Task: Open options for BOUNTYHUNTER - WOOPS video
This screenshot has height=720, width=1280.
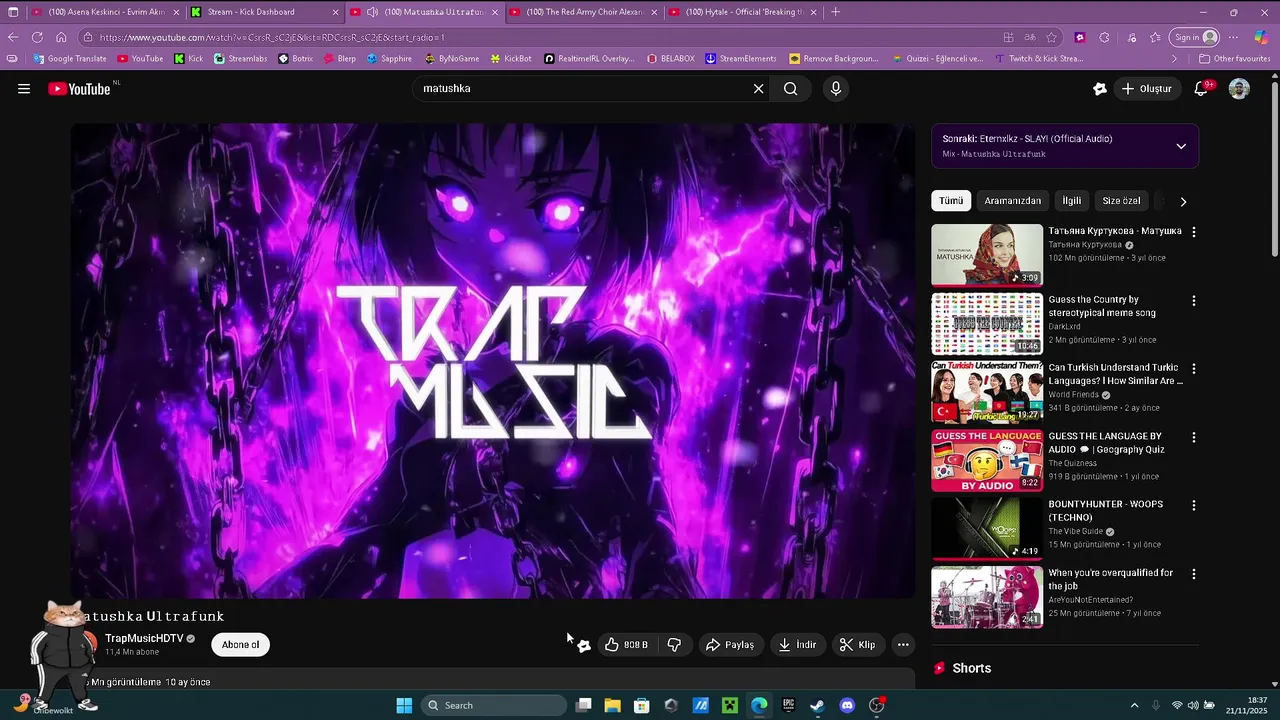Action: point(1193,506)
